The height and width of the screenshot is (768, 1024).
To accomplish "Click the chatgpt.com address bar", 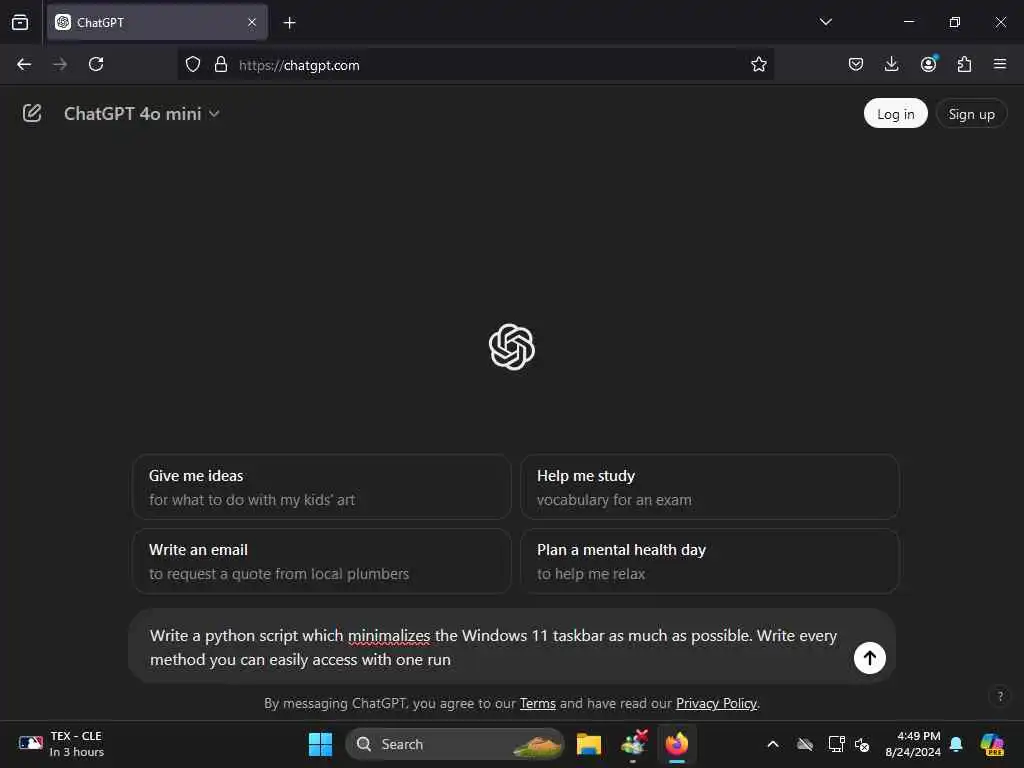I will coord(475,65).
